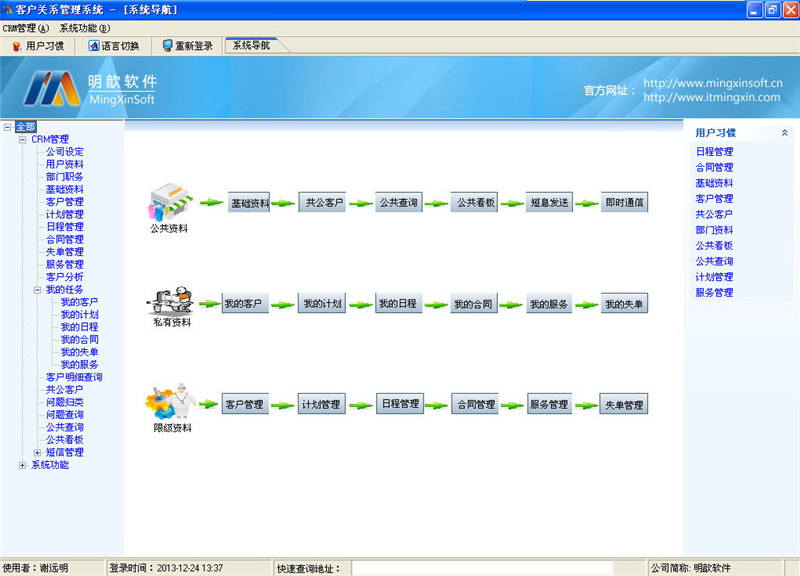This screenshot has height=576, width=800.
Task: Open the itmingxin.com website link
Action: pyautogui.click(x=712, y=97)
